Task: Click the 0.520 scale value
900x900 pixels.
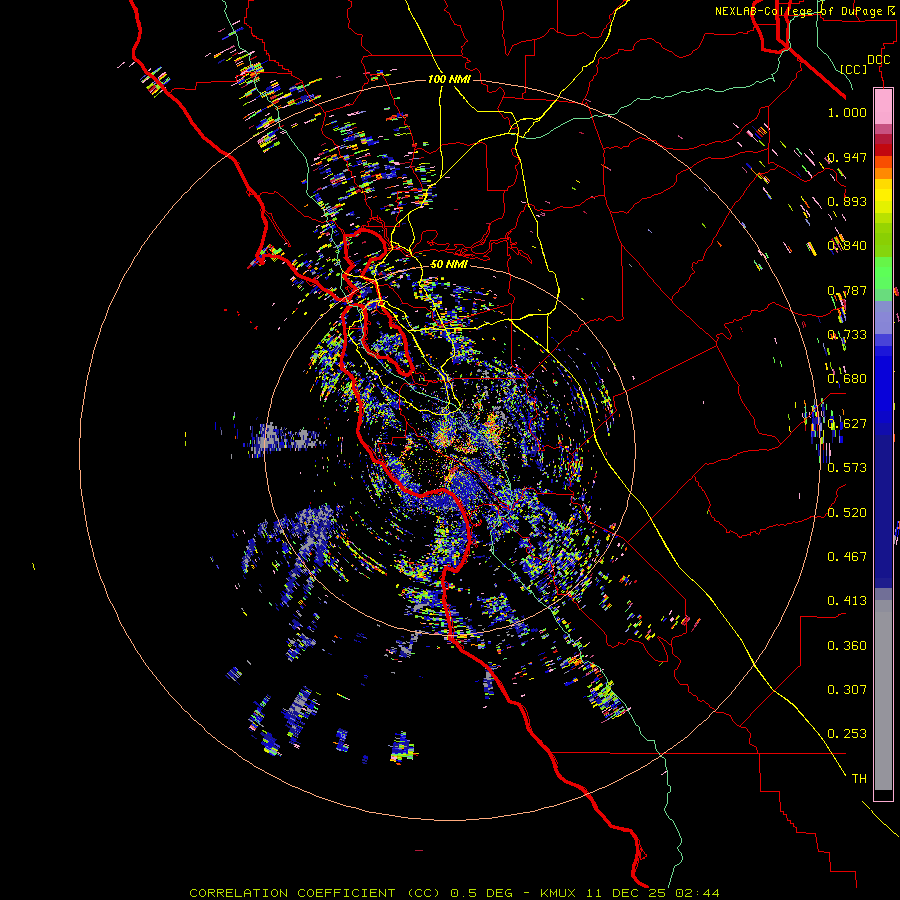Action: (847, 513)
